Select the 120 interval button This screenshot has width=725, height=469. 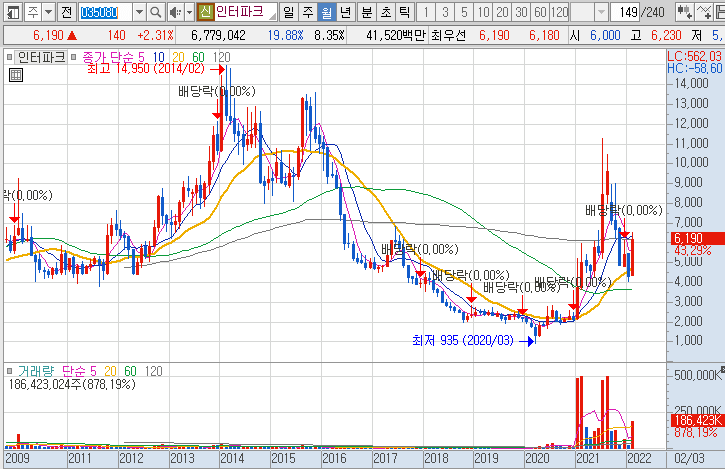(559, 12)
